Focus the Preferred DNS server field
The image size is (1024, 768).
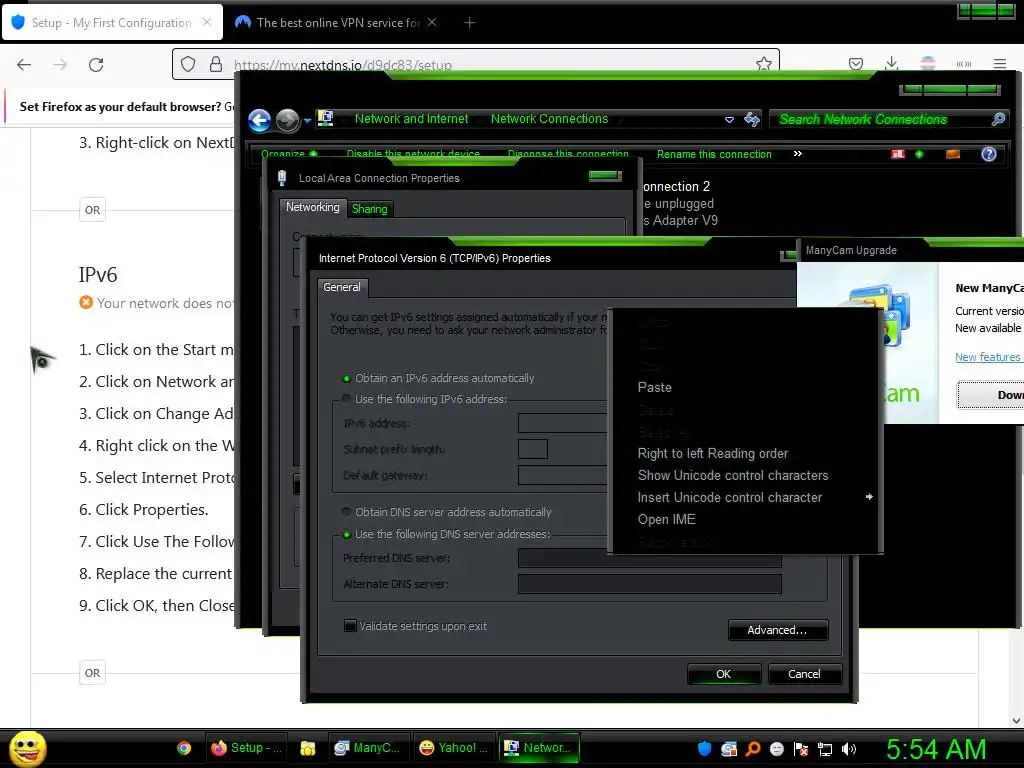[x=649, y=558]
